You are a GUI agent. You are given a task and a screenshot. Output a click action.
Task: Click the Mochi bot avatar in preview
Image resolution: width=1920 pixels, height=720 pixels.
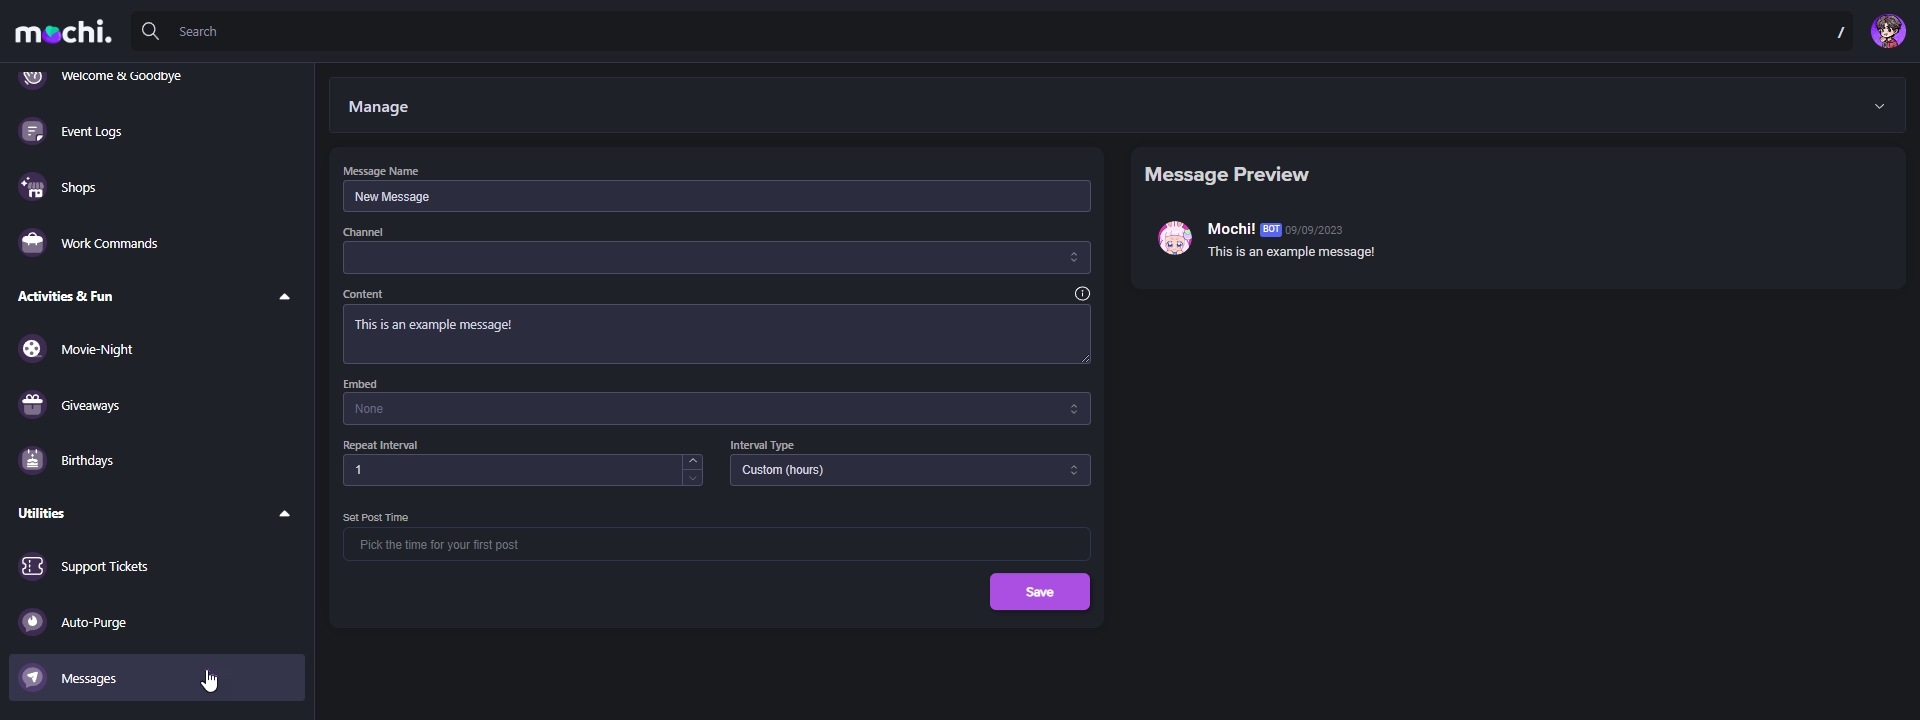tap(1175, 238)
